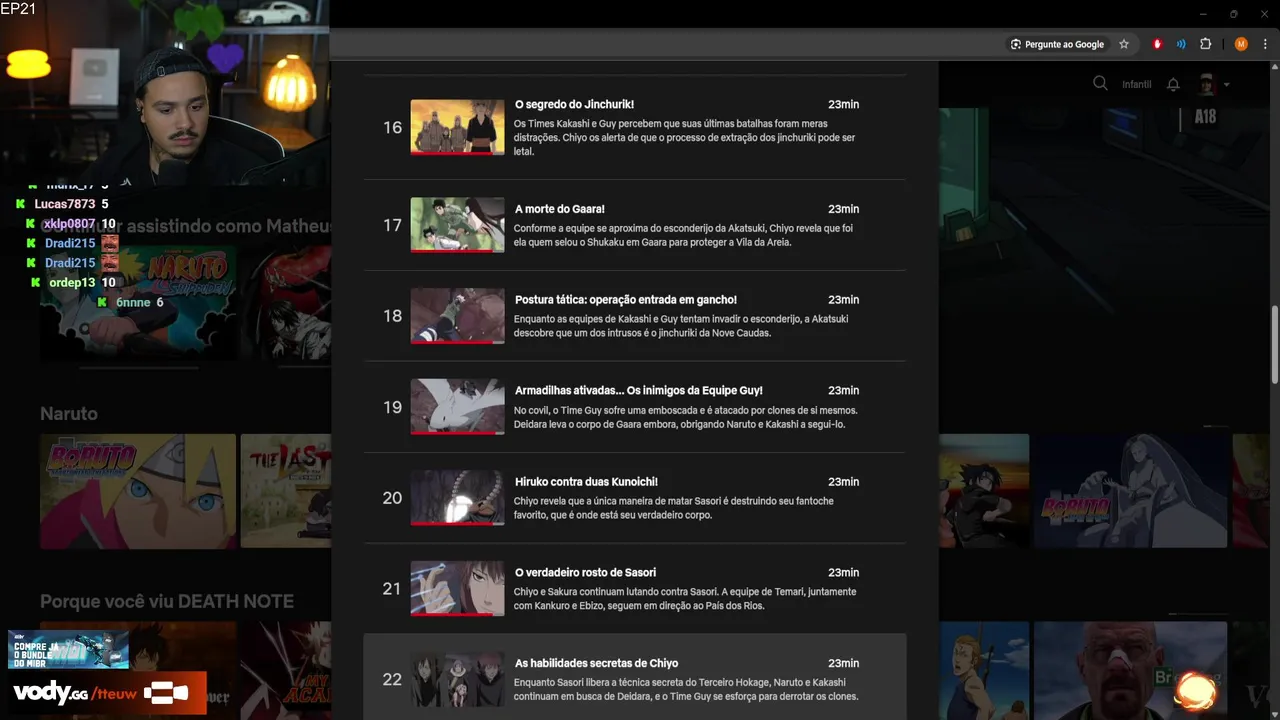Expand the Netflix profile dropdown caret
Viewport: 1280px width, 720px height.
click(1226, 85)
